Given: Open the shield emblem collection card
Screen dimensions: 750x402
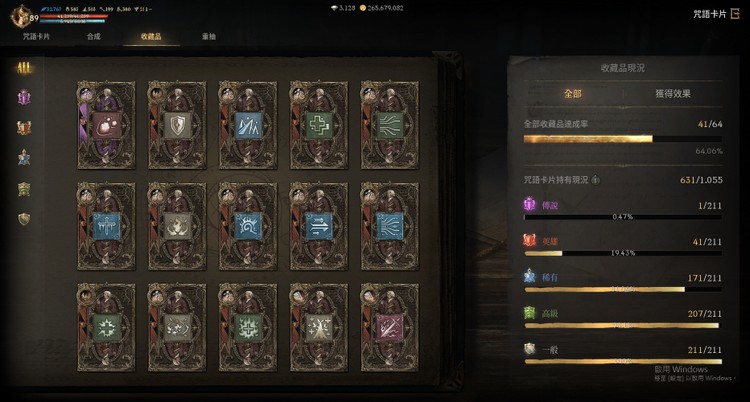Looking at the screenshot, I should [x=177, y=125].
